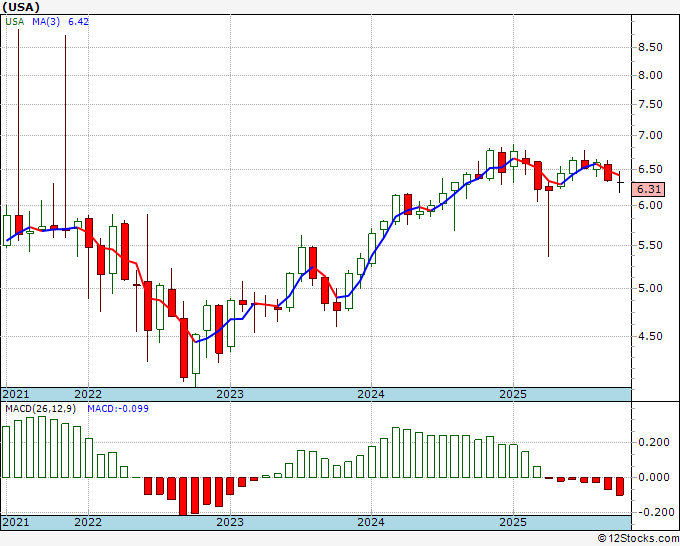Click the 8.50 price axis label
The width and height of the screenshot is (680, 546).
651,47
